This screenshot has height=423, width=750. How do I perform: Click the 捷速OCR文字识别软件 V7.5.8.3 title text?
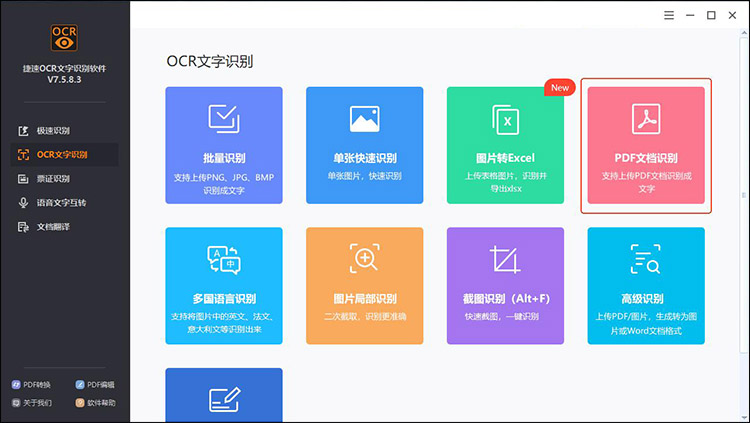[x=64, y=74]
